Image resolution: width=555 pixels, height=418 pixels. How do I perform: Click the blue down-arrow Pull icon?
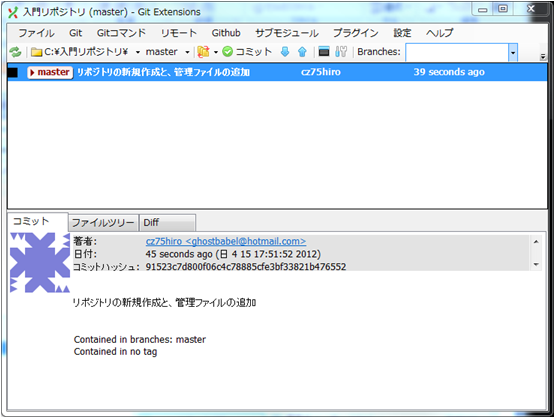285,52
